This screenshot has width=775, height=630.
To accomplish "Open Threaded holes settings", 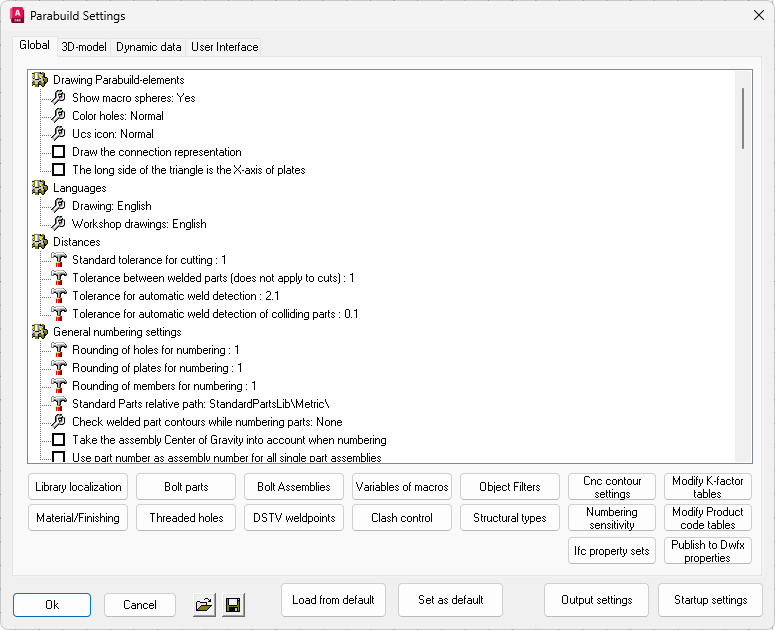I will click(x=186, y=517).
